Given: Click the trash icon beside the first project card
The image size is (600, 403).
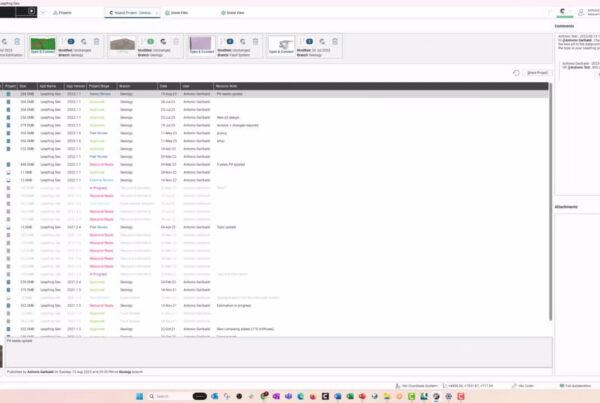Looking at the screenshot, I should pos(16,41).
